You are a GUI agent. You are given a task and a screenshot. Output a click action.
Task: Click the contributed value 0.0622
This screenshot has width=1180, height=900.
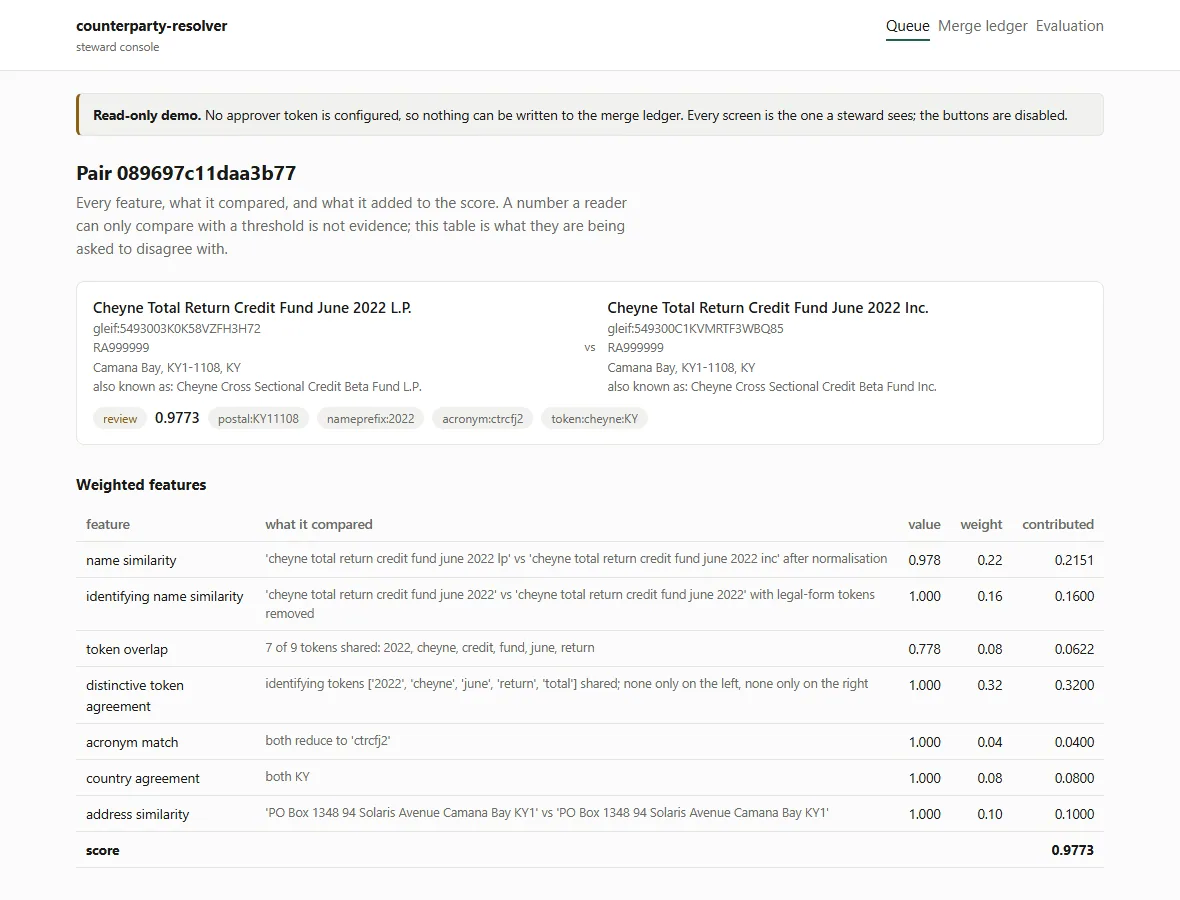[x=1074, y=649]
